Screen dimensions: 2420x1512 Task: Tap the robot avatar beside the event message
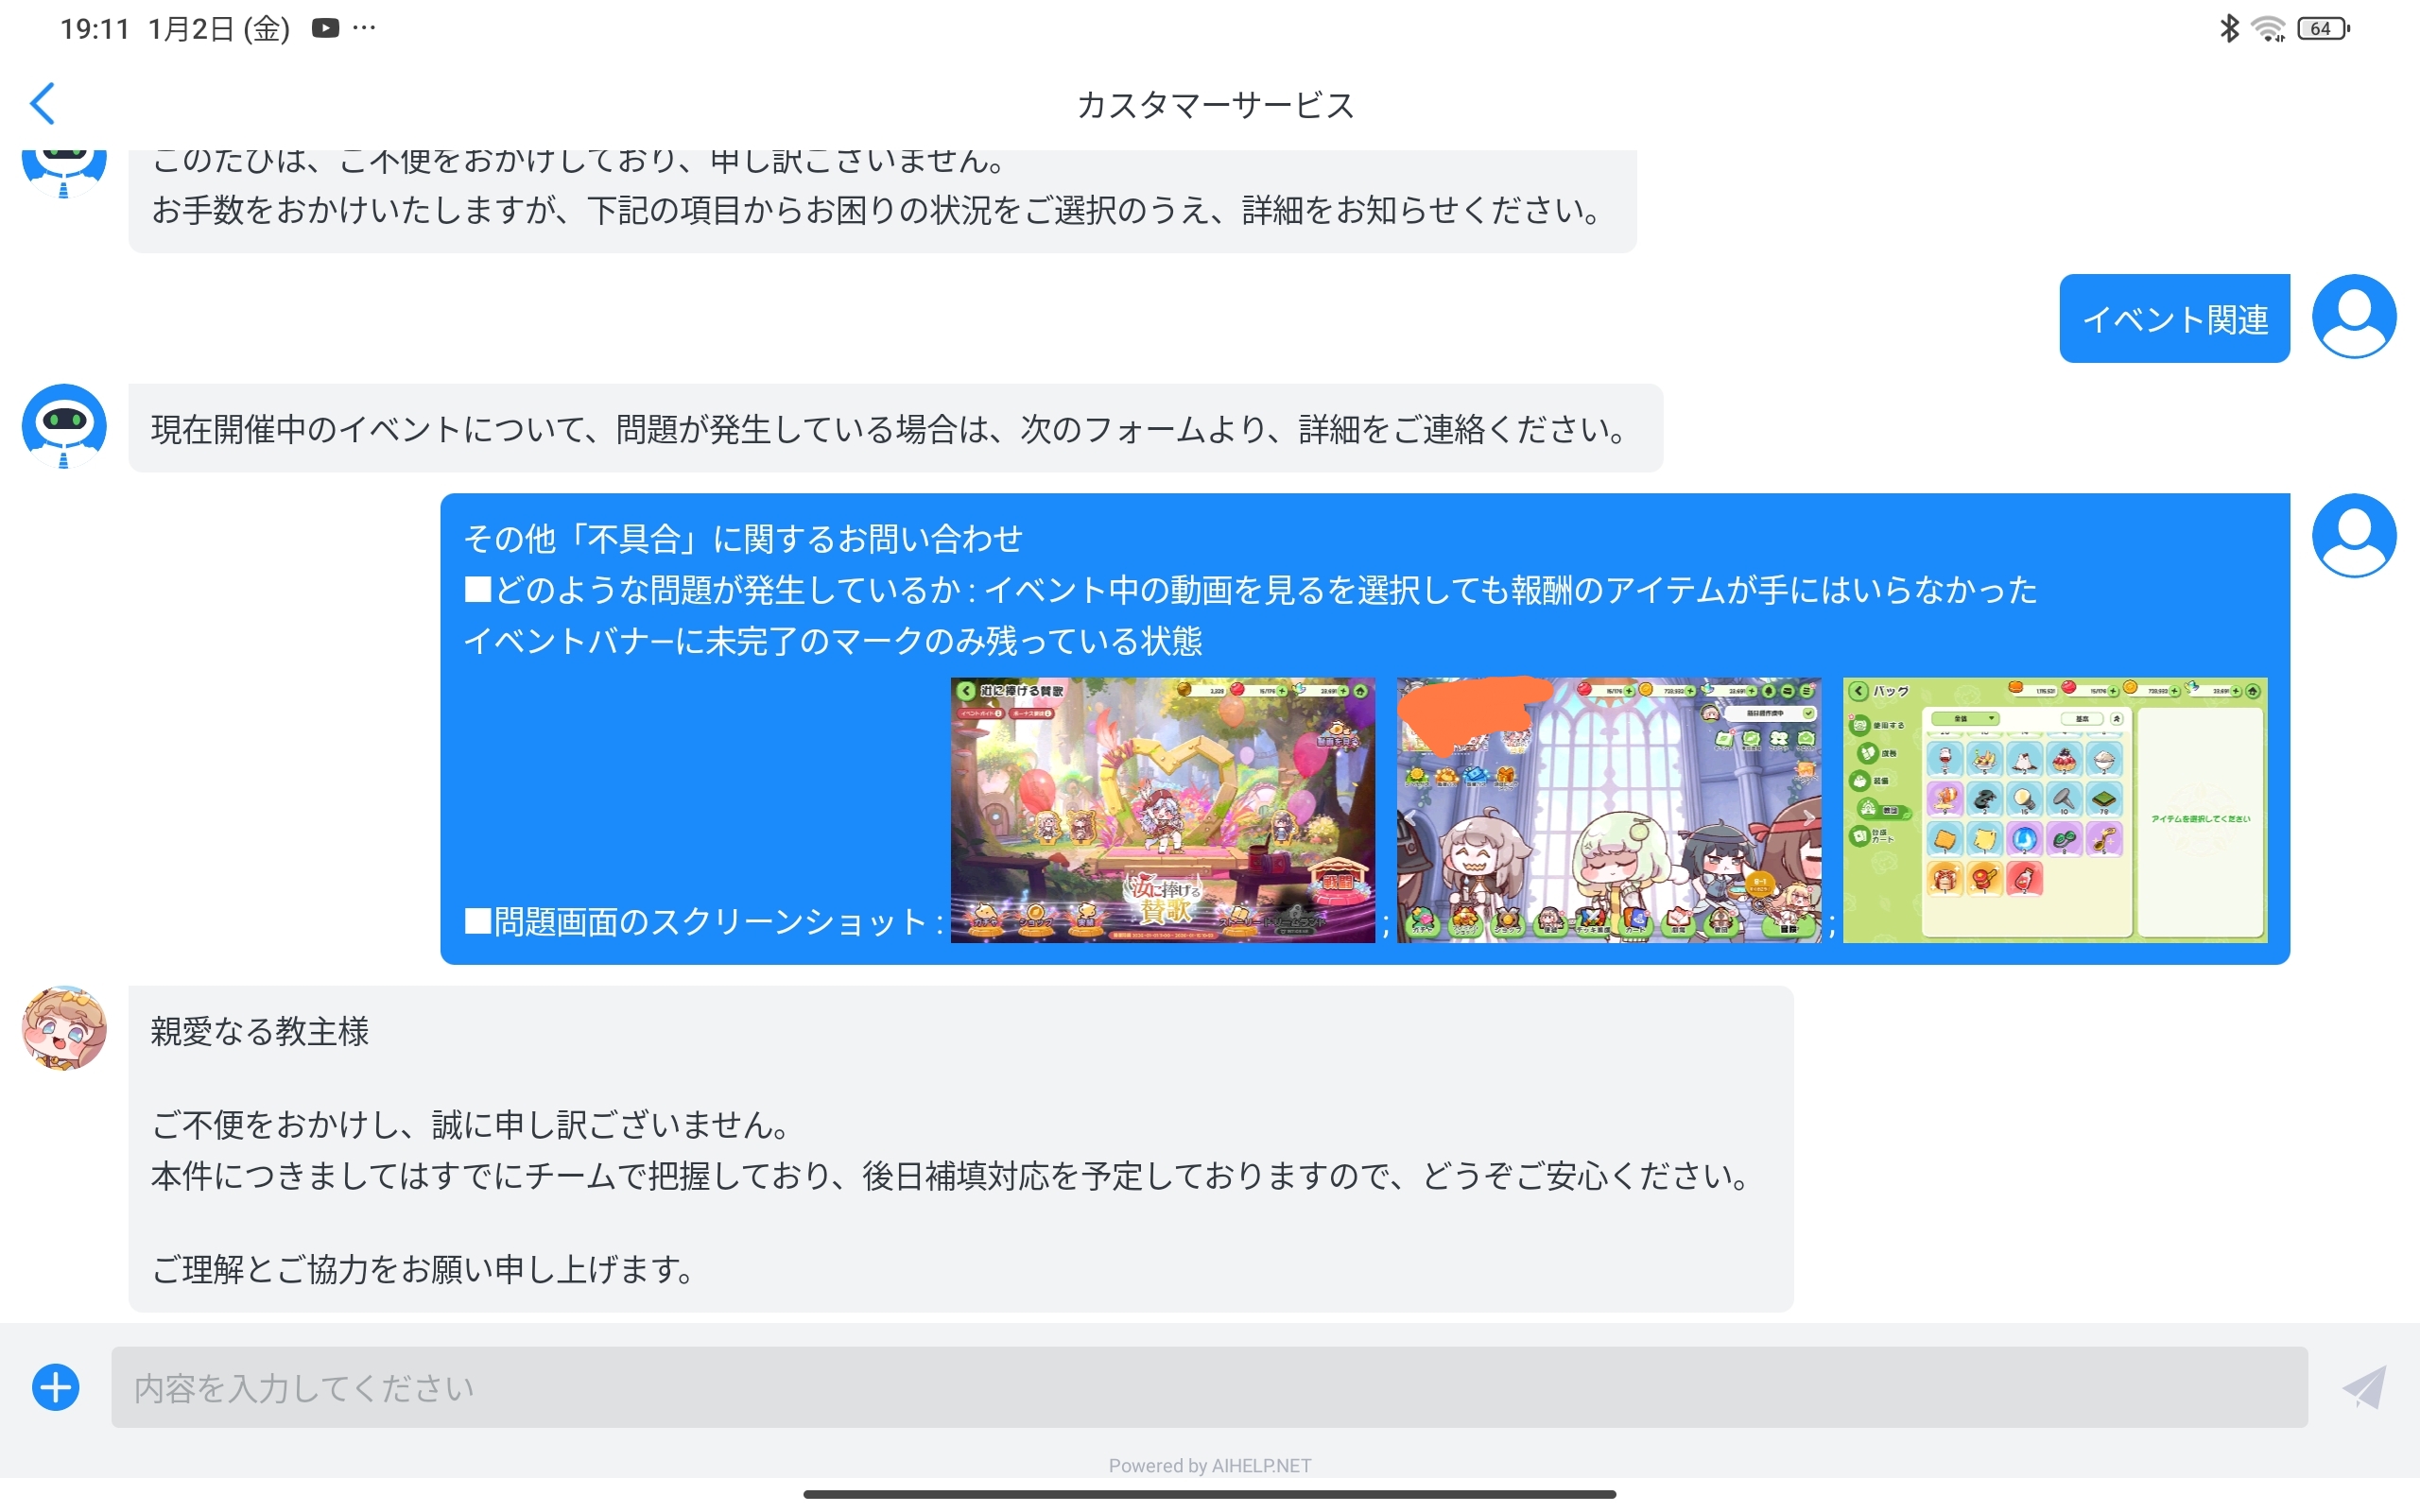click(x=64, y=425)
